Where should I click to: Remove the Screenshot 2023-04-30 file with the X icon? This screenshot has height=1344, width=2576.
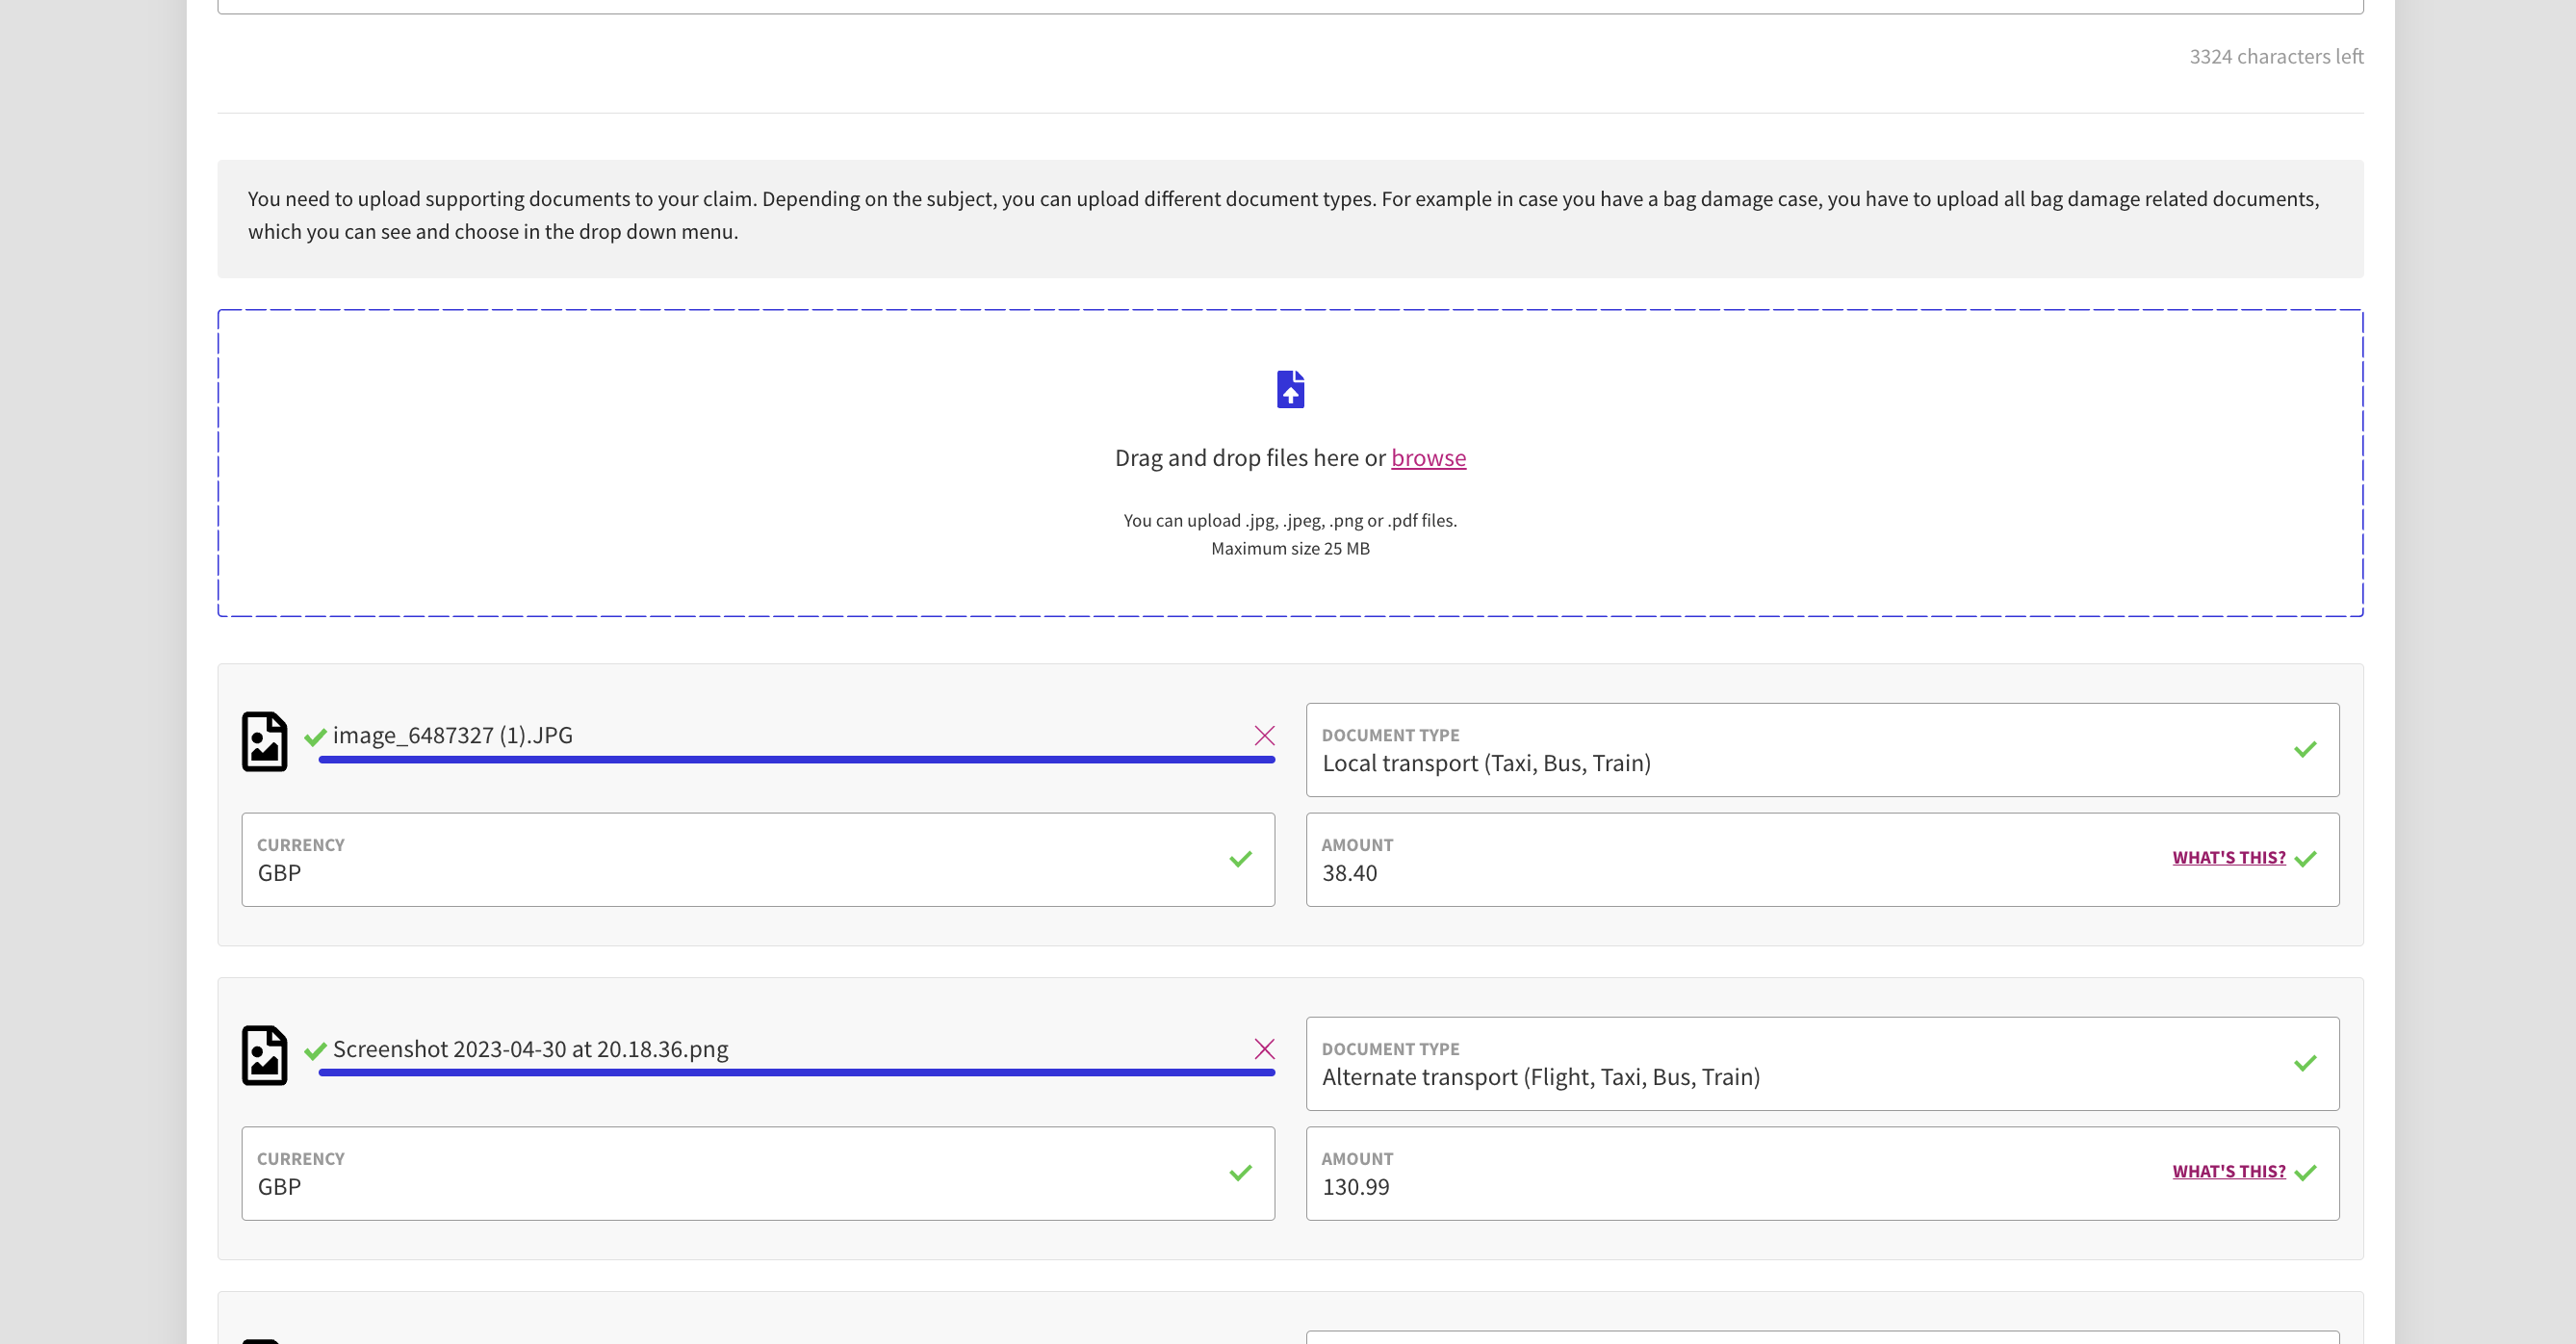(1264, 1049)
